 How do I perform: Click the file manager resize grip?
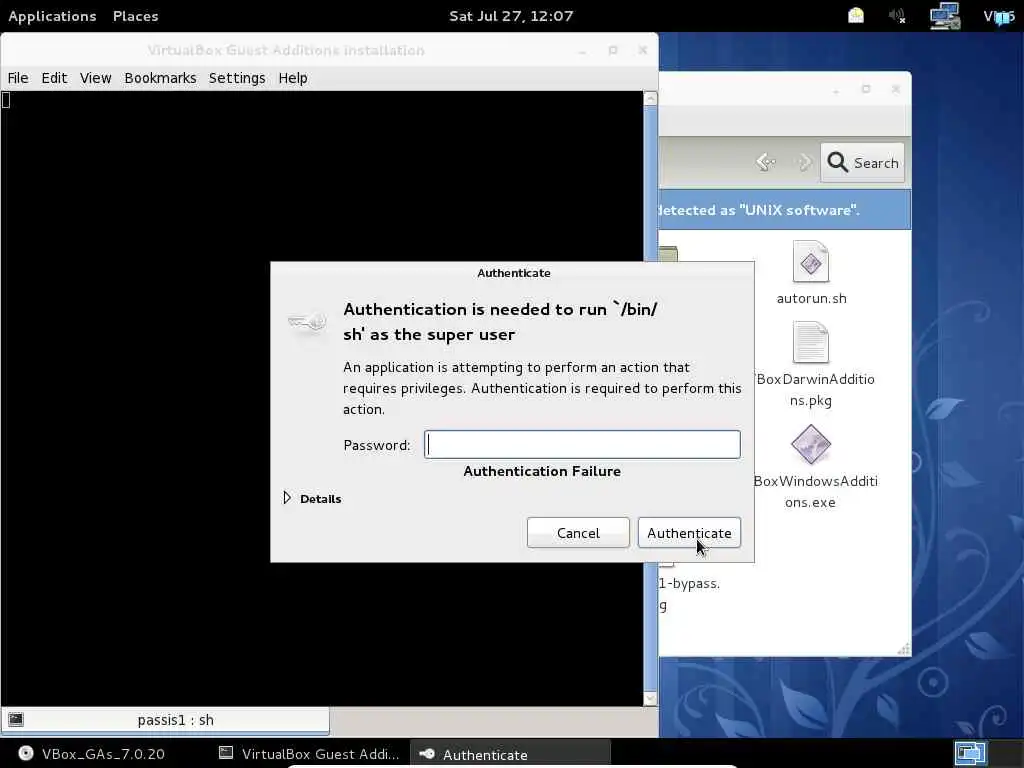pyautogui.click(x=904, y=649)
